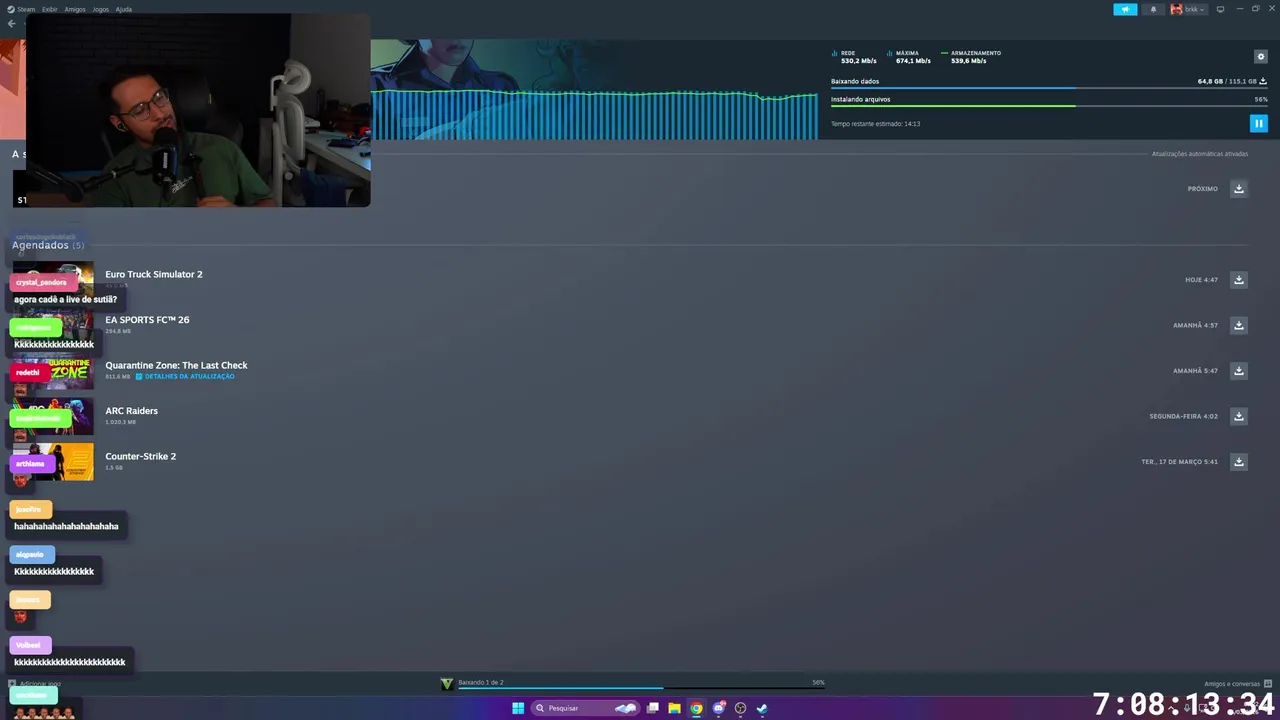Screen dimensions: 1280x720
Task: Click the Baixando dados progress bar
Action: [1049, 88]
